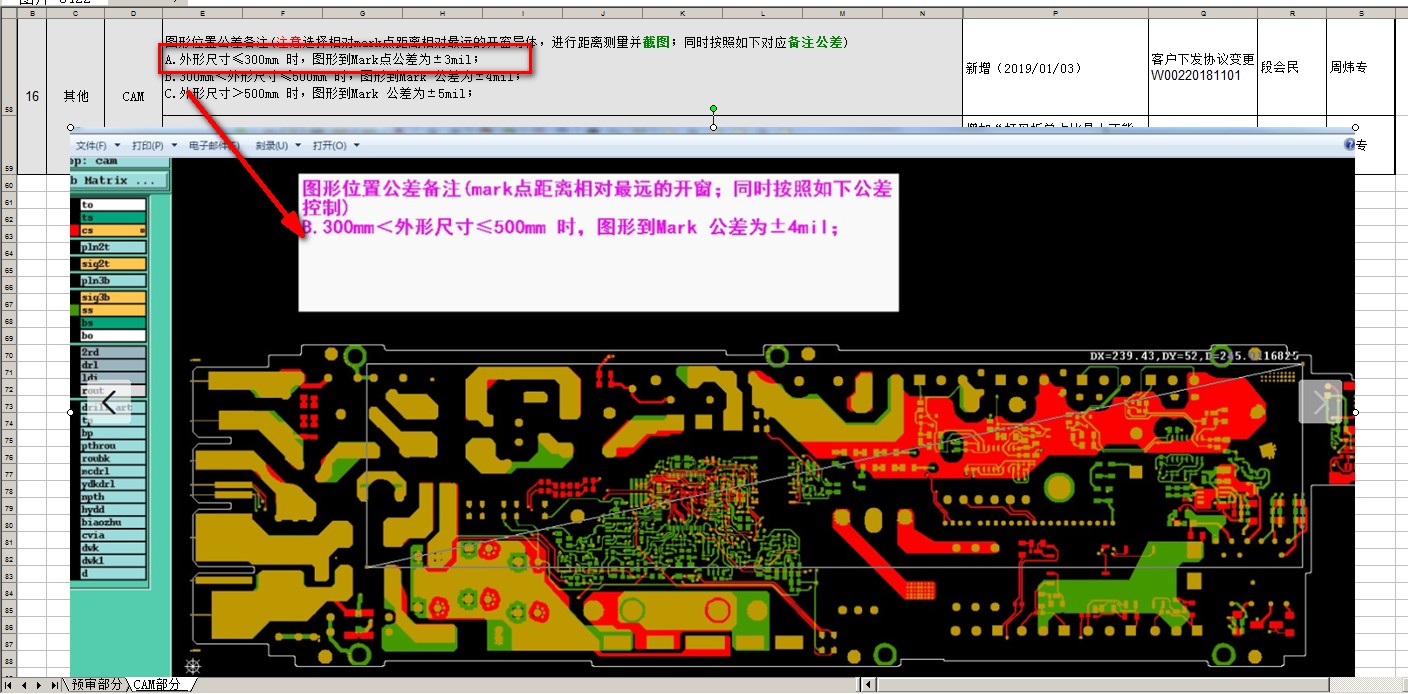Select the 'npth' layer
This screenshot has width=1408, height=694.
tap(113, 497)
